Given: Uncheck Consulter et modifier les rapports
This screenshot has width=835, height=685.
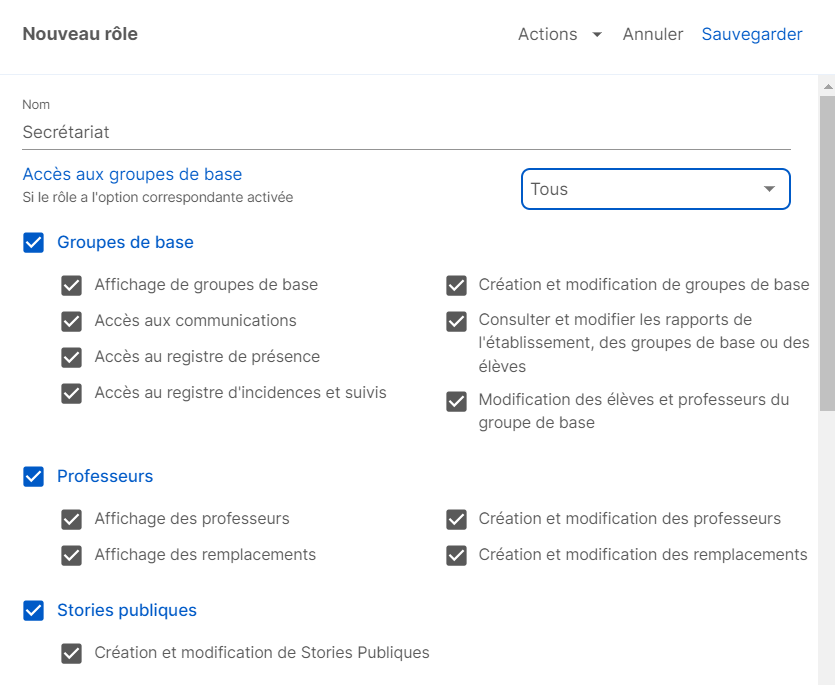Looking at the screenshot, I should tap(456, 321).
